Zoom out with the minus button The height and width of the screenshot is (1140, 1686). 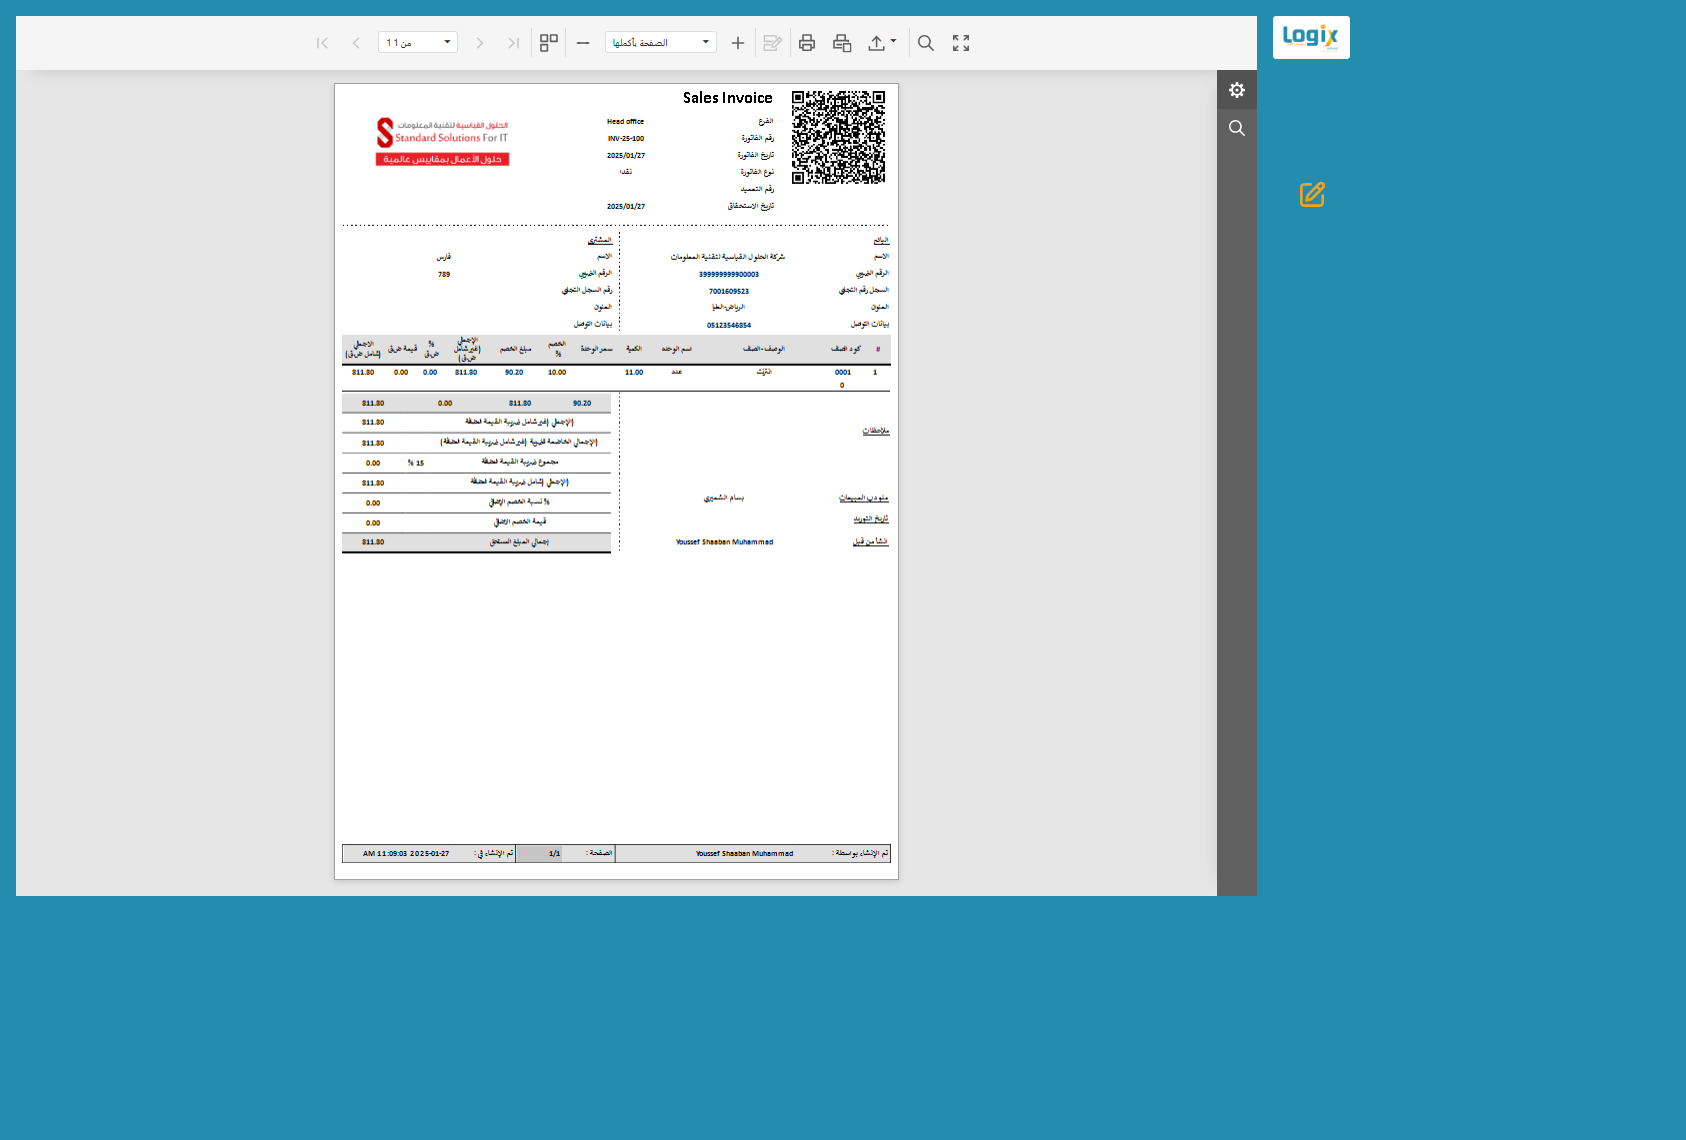(583, 43)
